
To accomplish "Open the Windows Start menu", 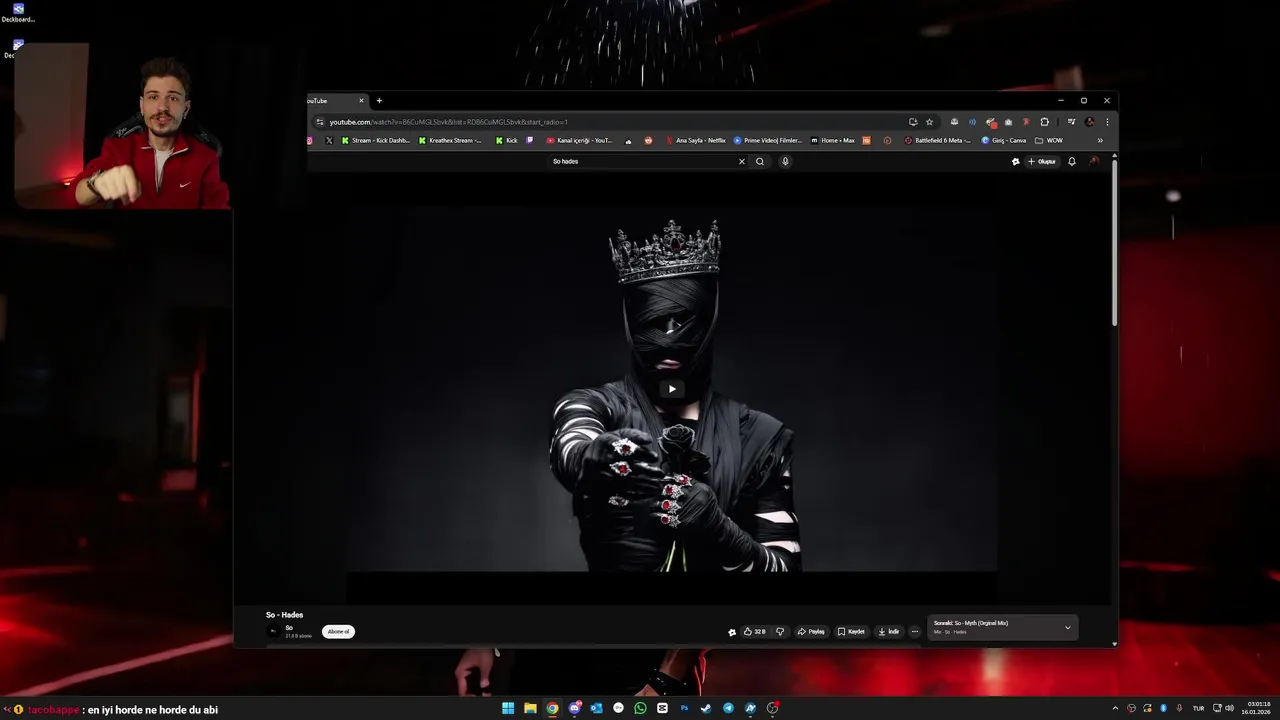I will [x=508, y=708].
